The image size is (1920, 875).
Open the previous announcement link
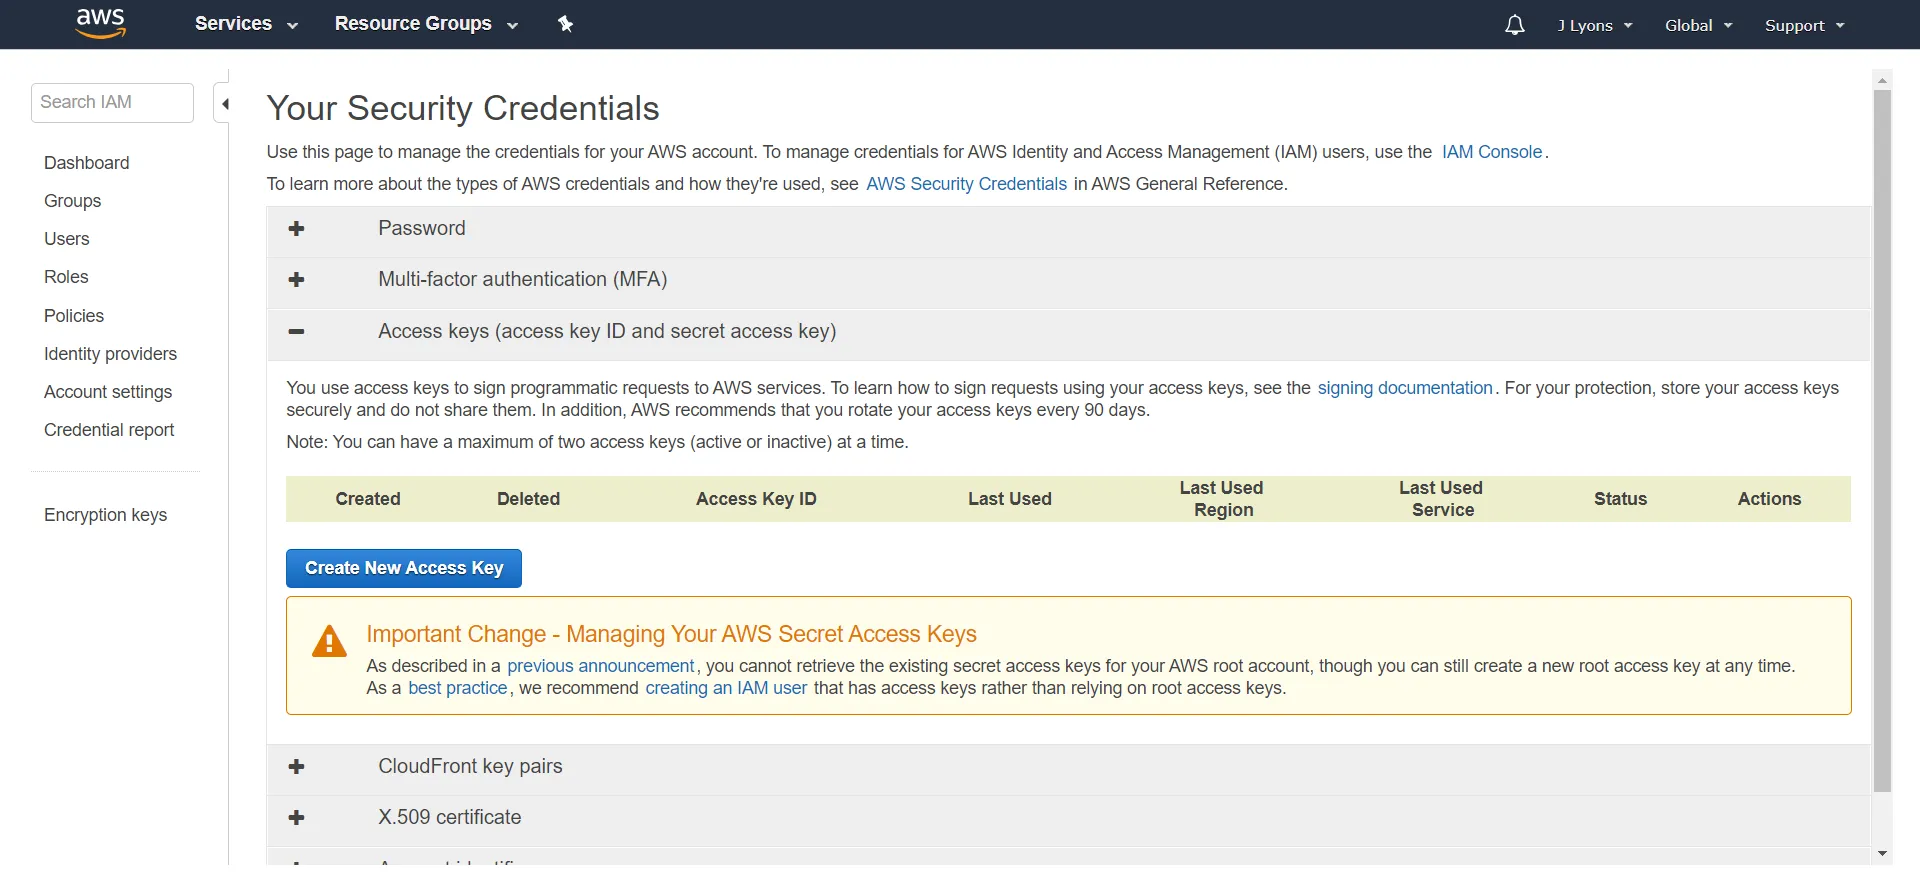[x=600, y=666]
